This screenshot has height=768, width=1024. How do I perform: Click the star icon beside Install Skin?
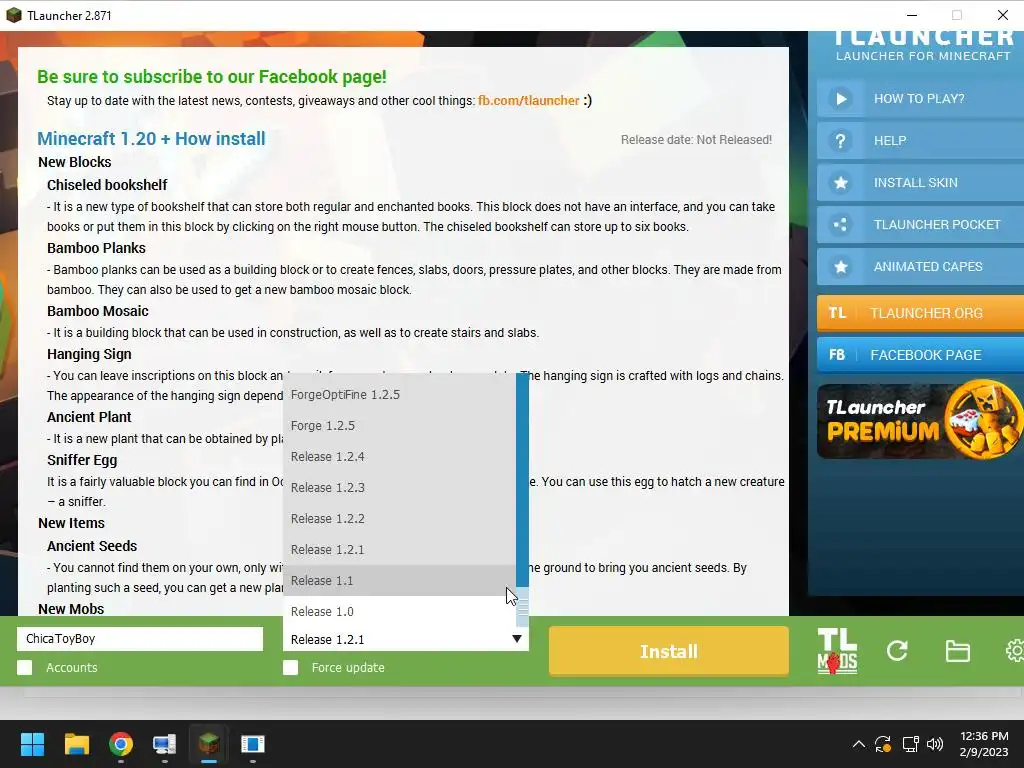click(x=840, y=183)
